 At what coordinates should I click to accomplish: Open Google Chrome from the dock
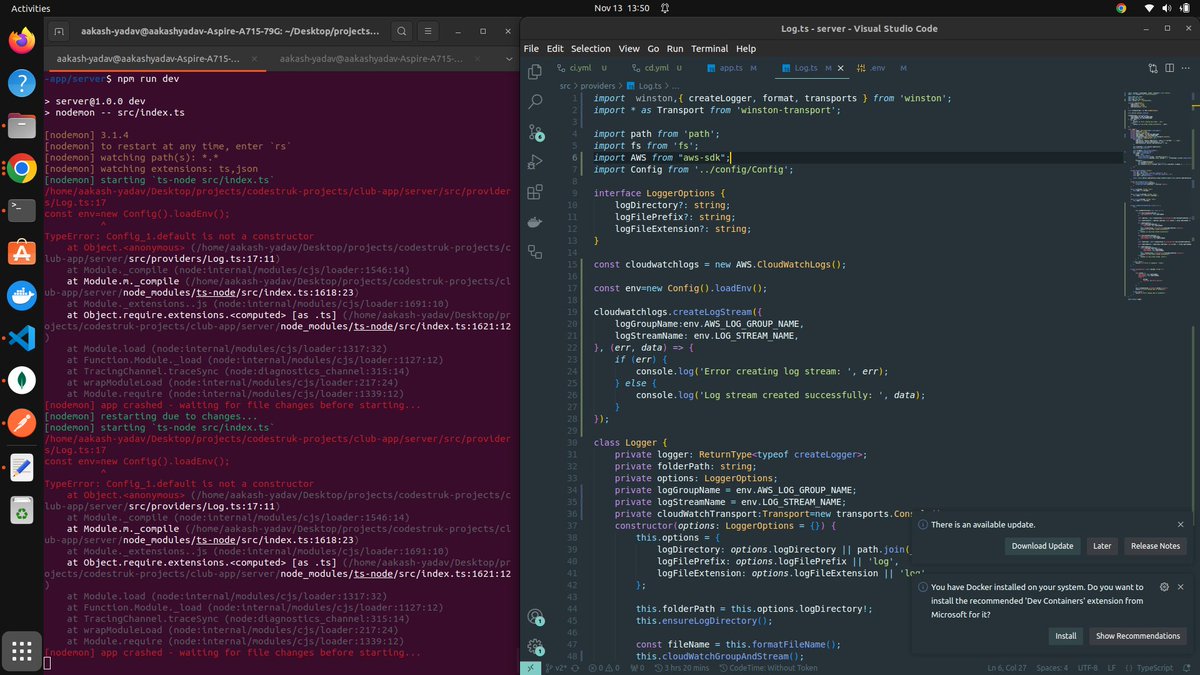[21, 168]
